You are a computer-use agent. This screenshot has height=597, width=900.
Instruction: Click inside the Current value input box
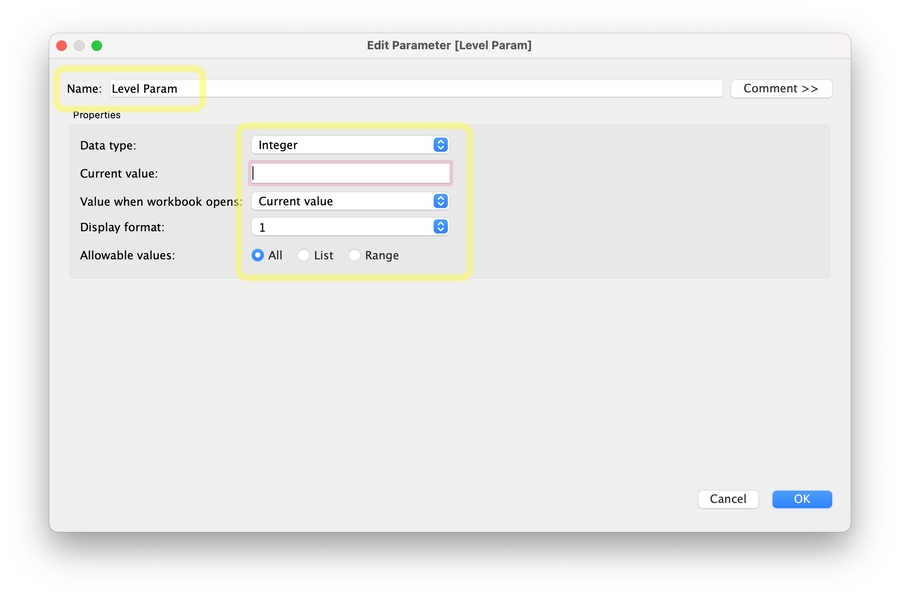[350, 172]
